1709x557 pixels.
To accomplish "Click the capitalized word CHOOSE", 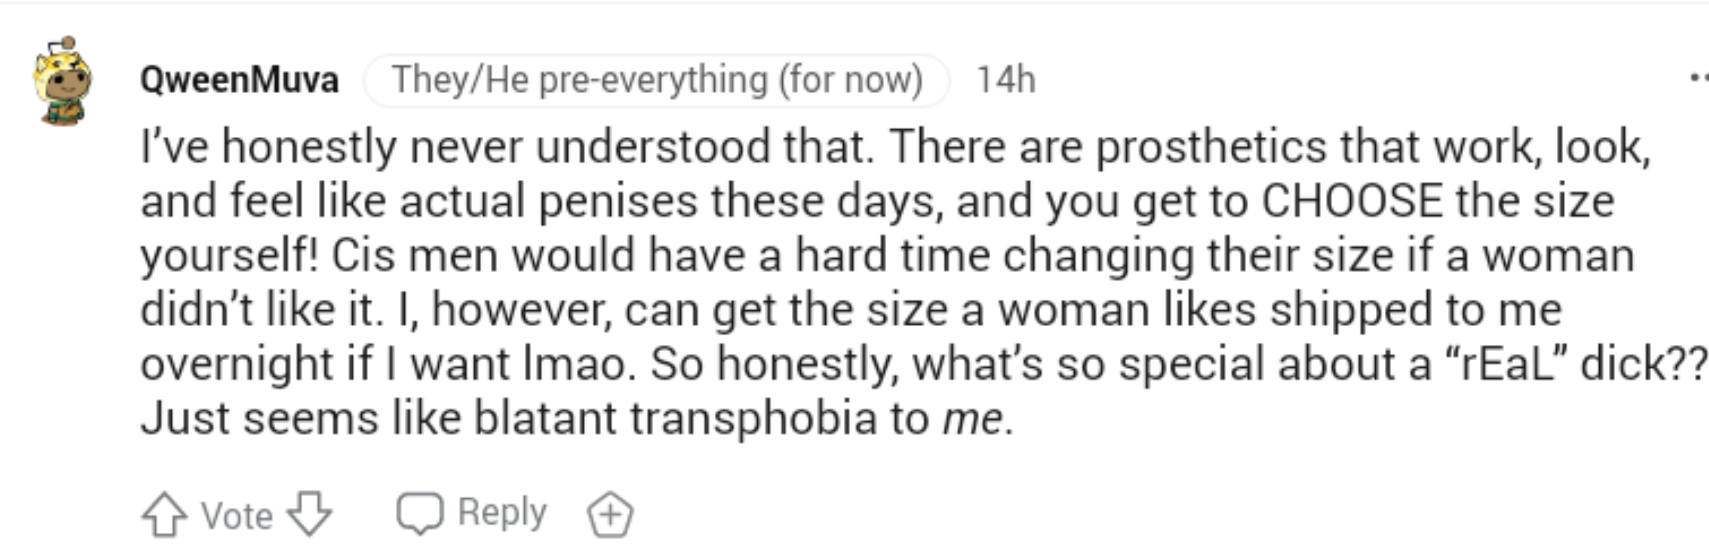I will point(1352,201).
